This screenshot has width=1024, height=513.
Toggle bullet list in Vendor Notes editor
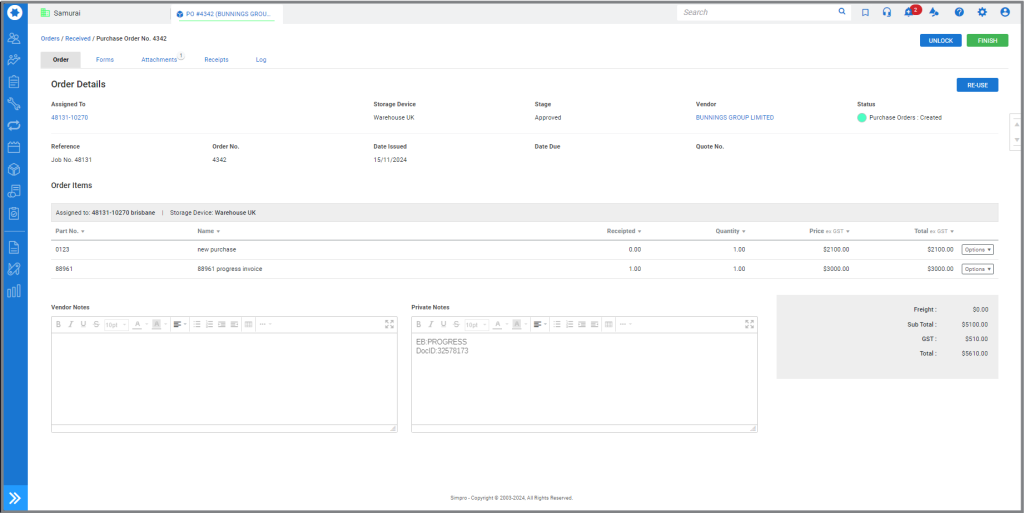(197, 324)
